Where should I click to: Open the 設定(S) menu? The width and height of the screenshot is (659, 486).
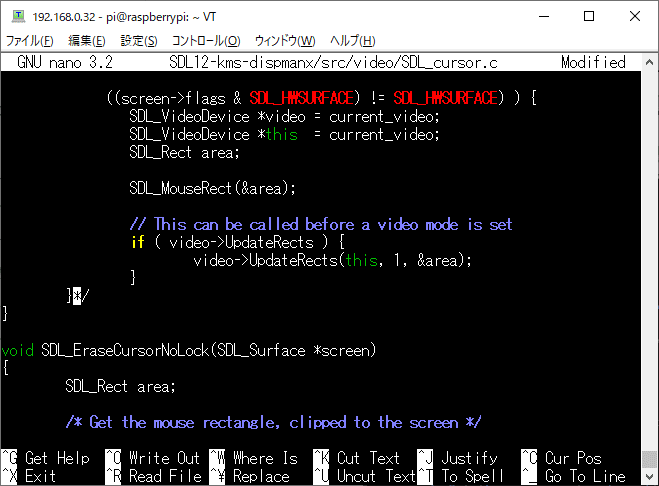(139, 41)
